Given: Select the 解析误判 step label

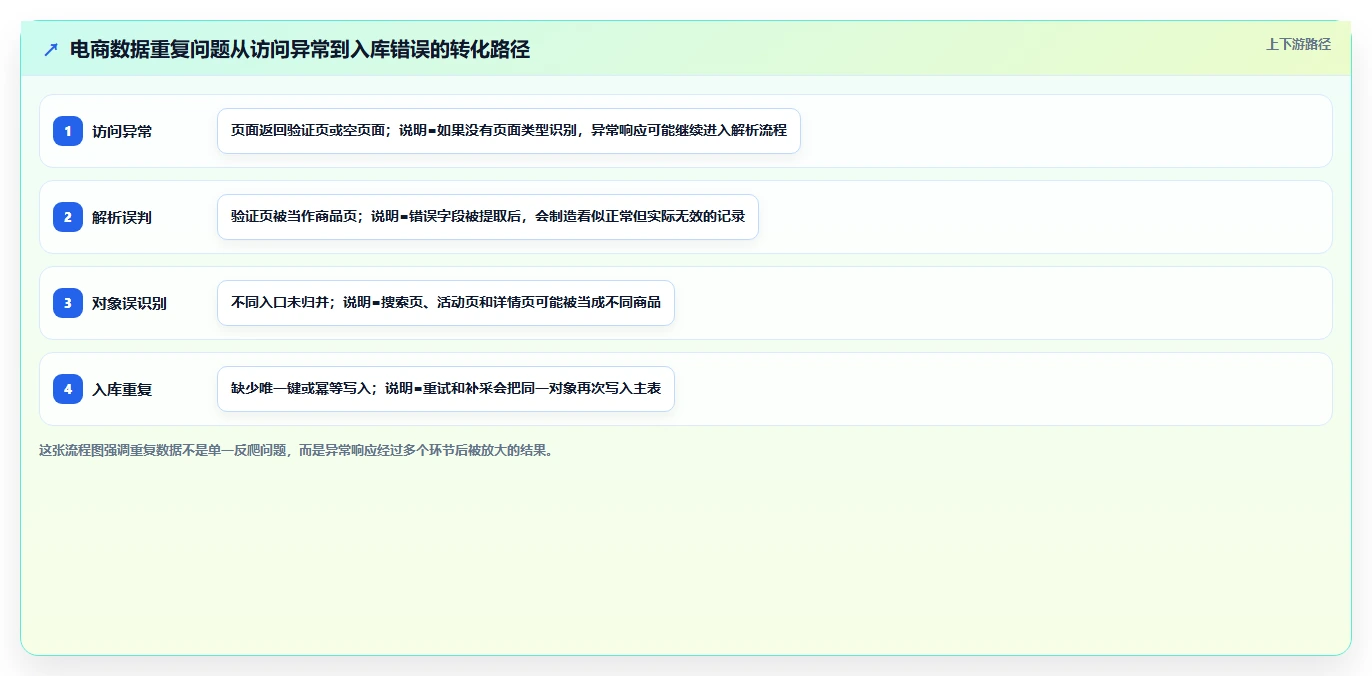Looking at the screenshot, I should point(122,217).
